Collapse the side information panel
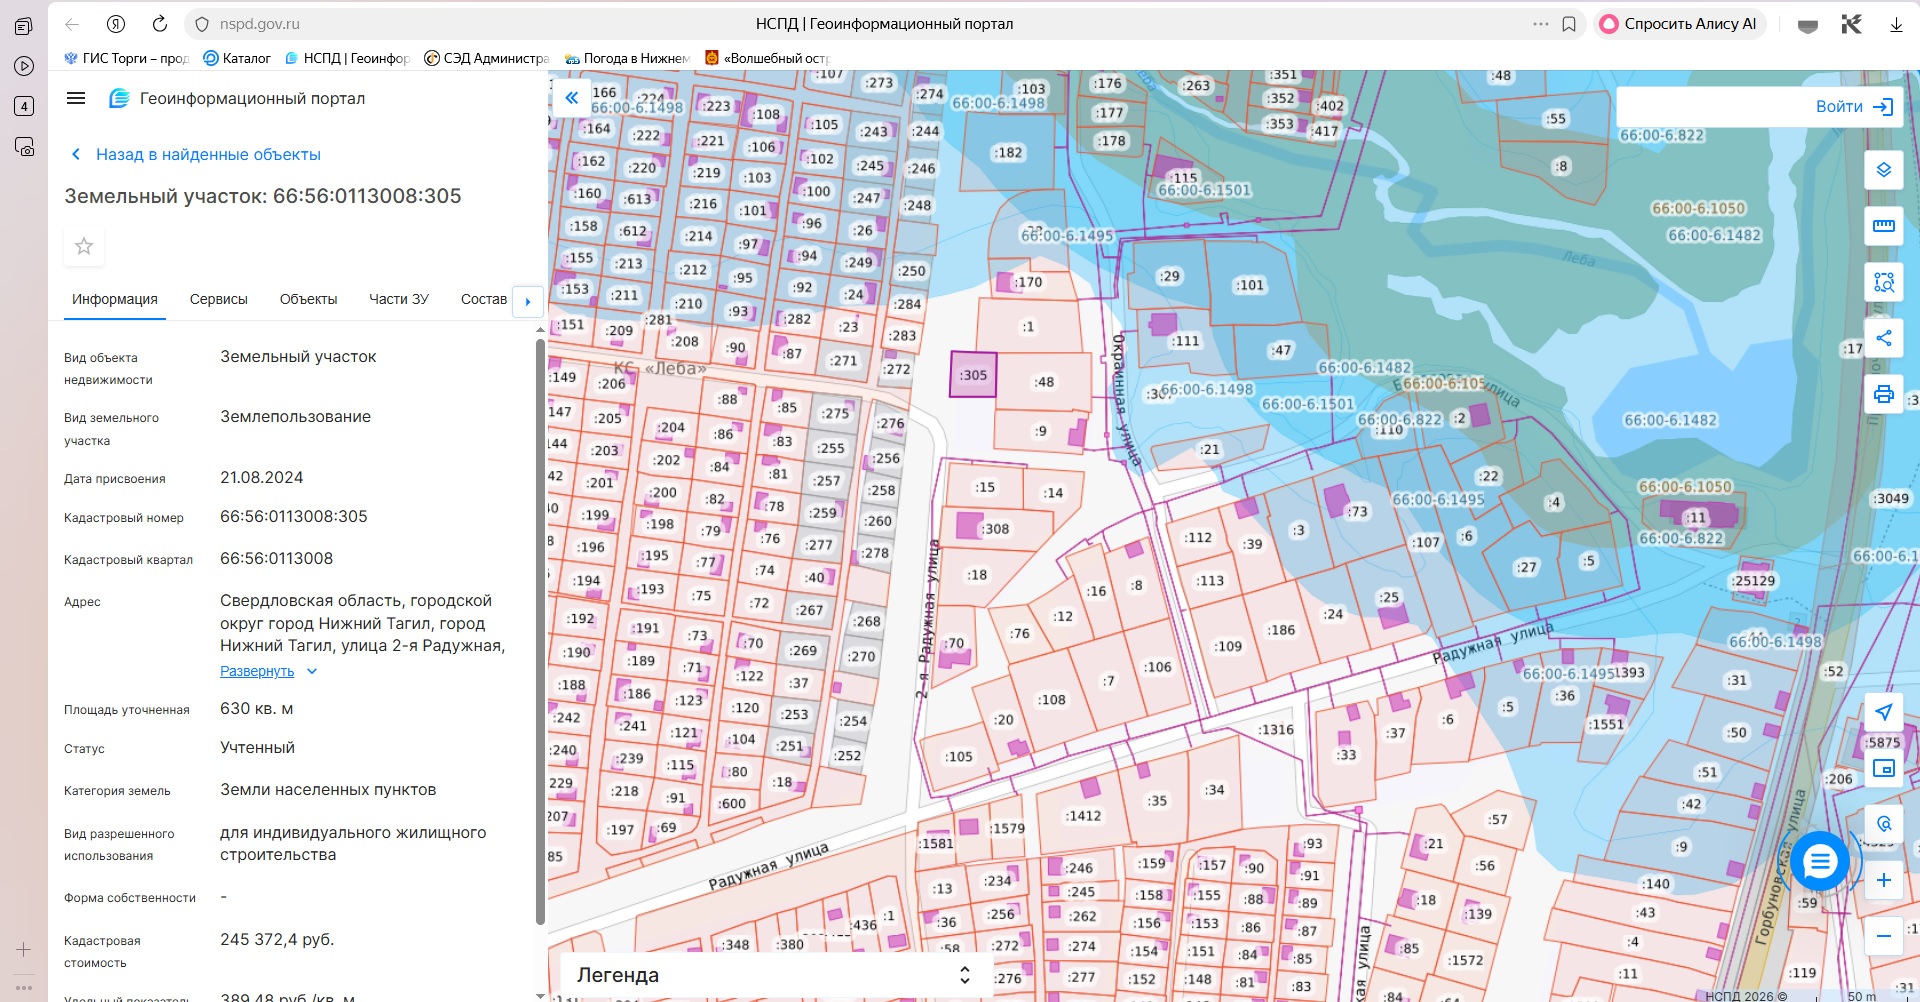Viewport: 1920px width, 1002px height. 571,98
